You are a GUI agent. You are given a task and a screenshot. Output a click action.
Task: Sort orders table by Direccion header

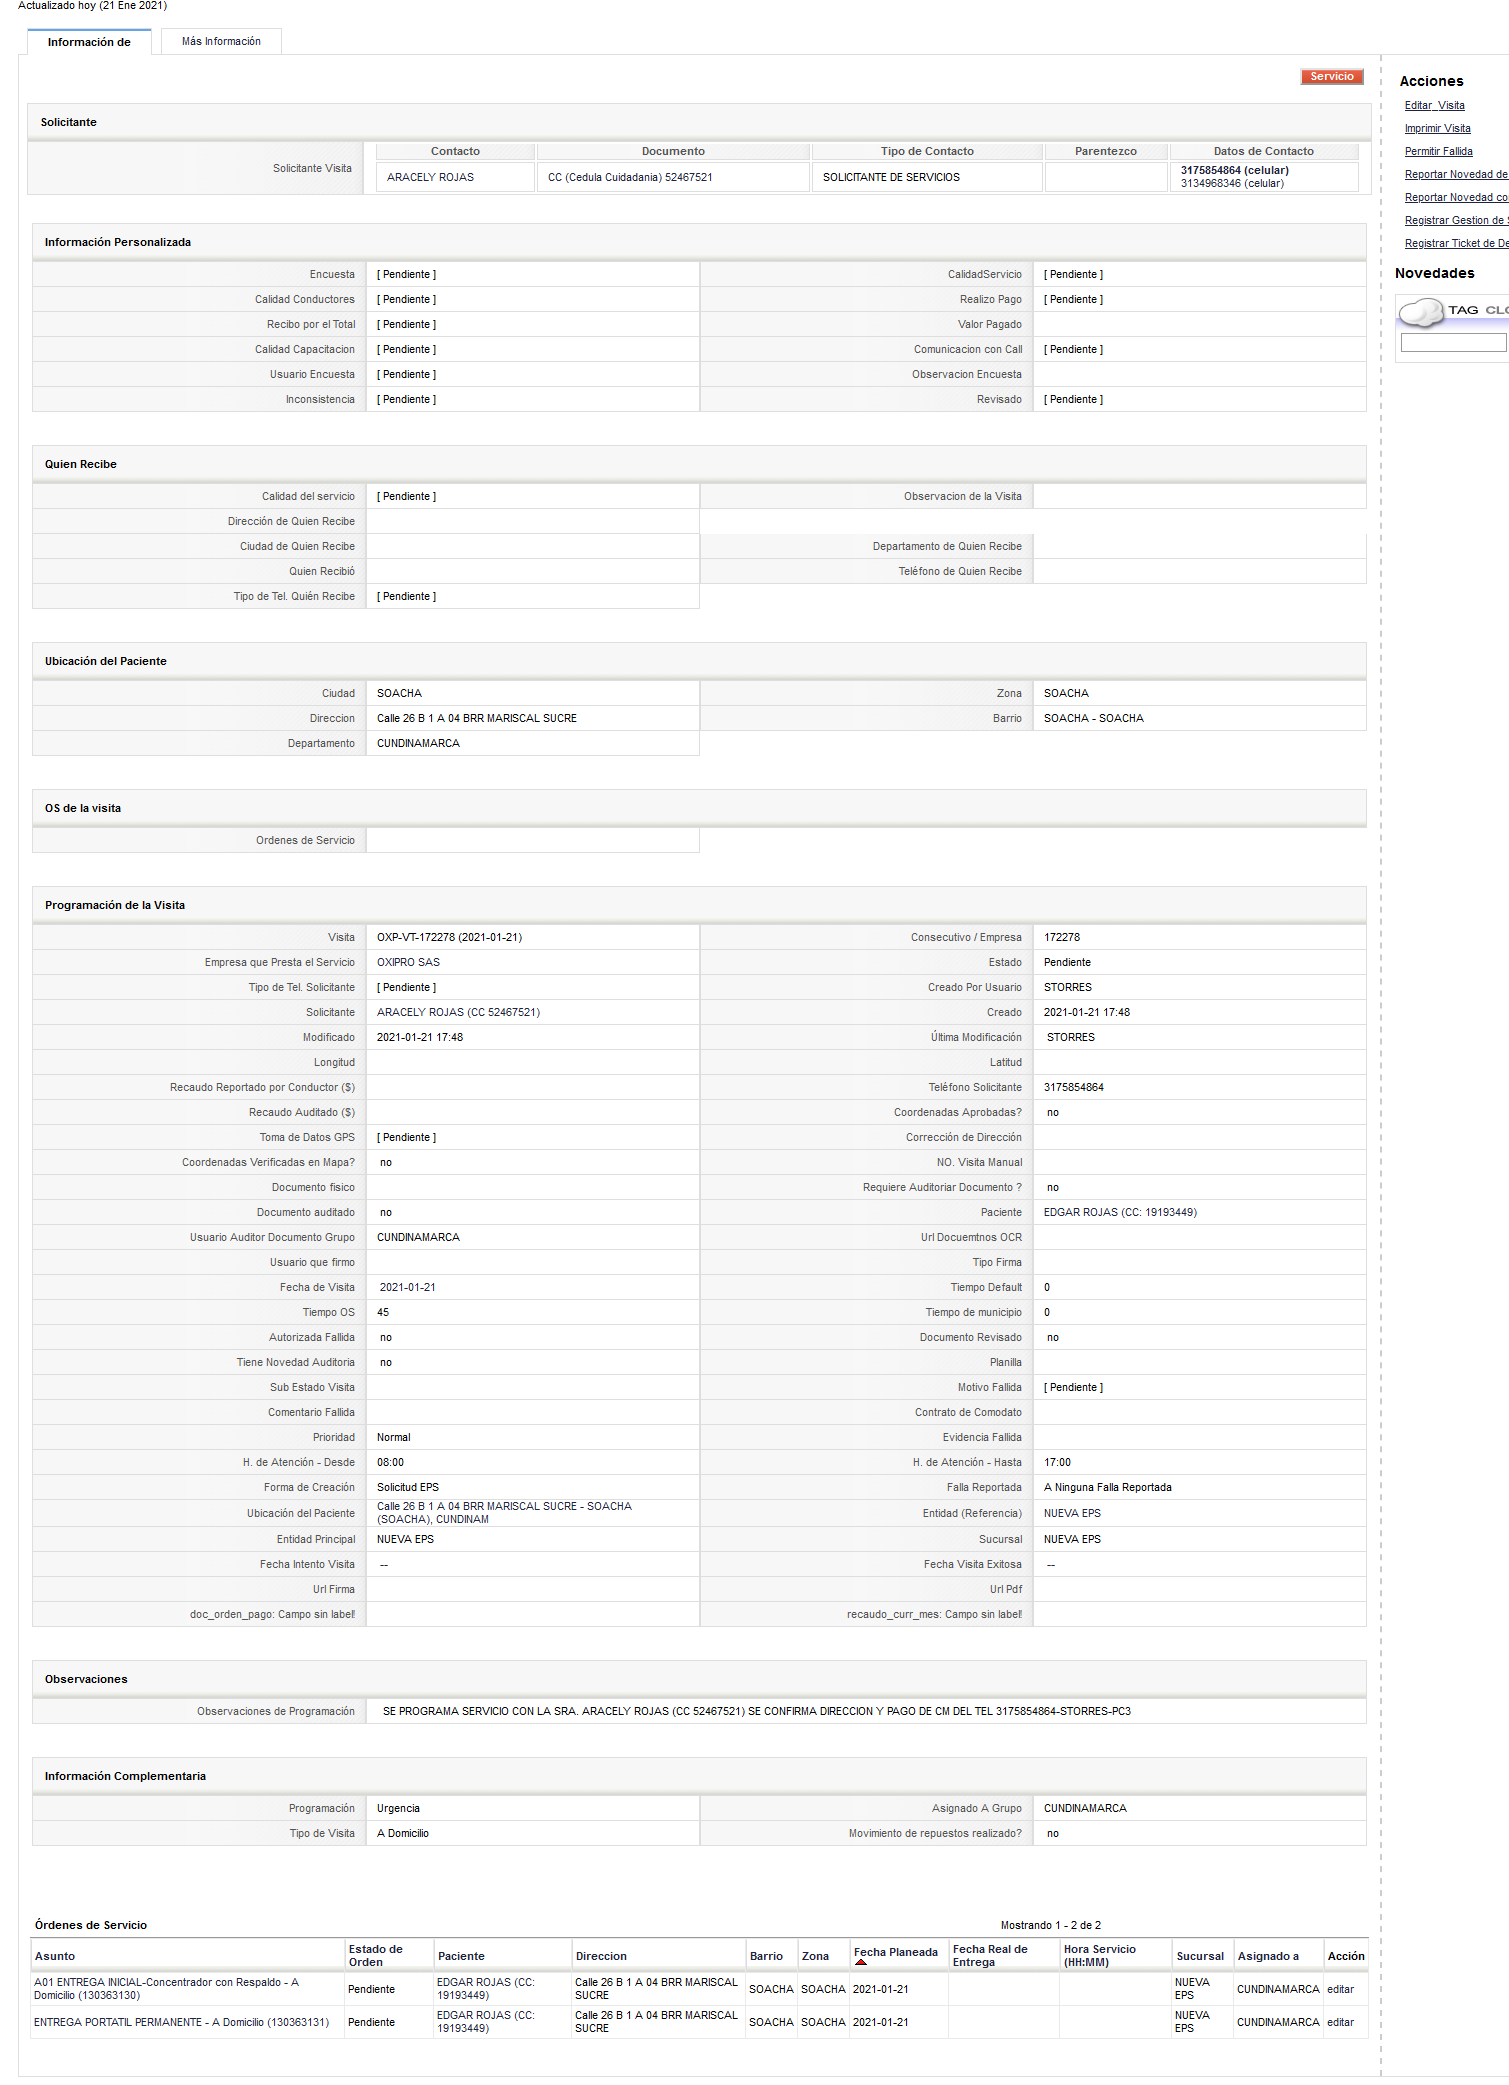tap(601, 1956)
